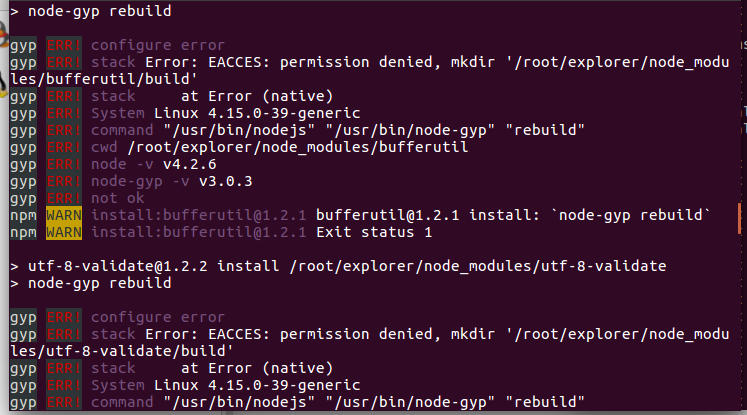Viewport: 747px width, 415px height.
Task: Click the 'utf-8-validate@1.2.2' package text
Action: 118,266
